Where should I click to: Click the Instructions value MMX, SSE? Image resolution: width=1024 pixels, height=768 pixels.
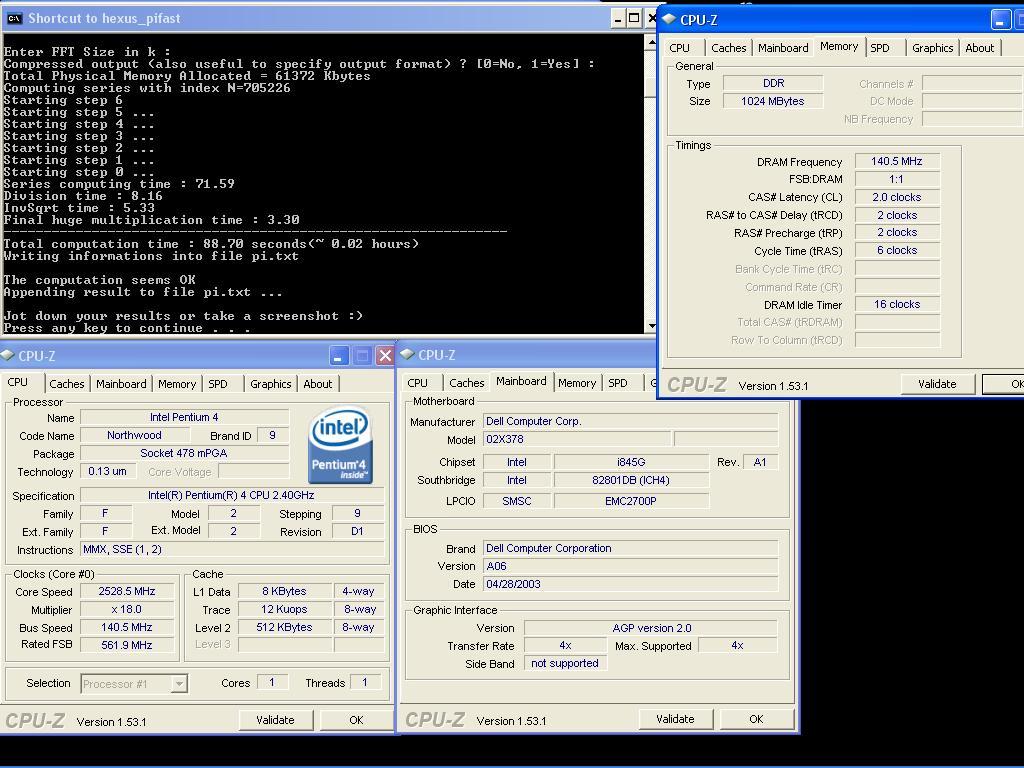[x=231, y=549]
